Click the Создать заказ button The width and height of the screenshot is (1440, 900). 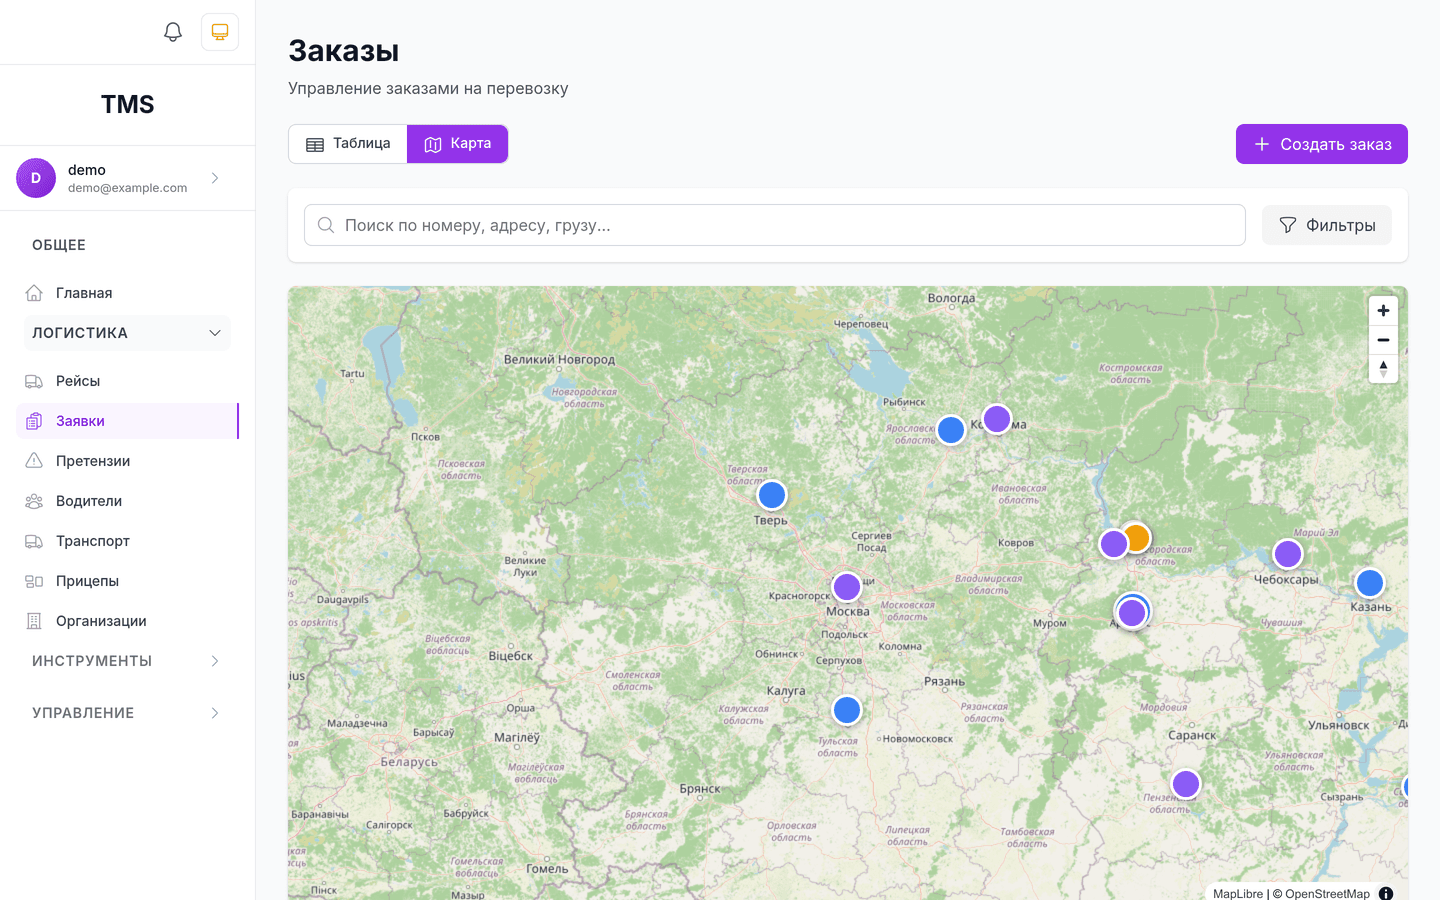tap(1322, 144)
